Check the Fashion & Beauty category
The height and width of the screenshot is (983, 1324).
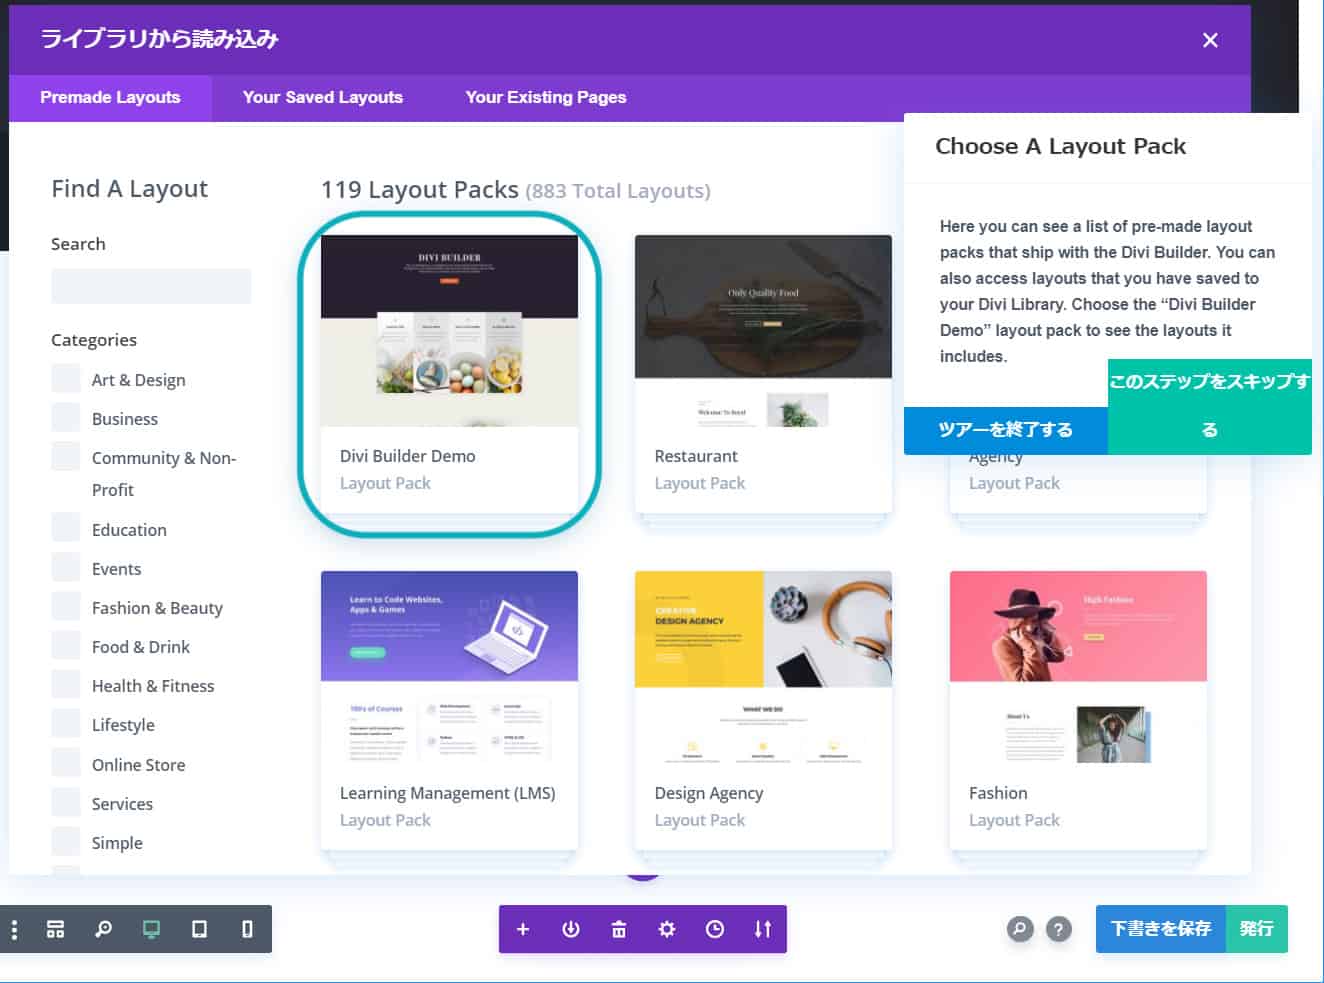pyautogui.click(x=66, y=606)
